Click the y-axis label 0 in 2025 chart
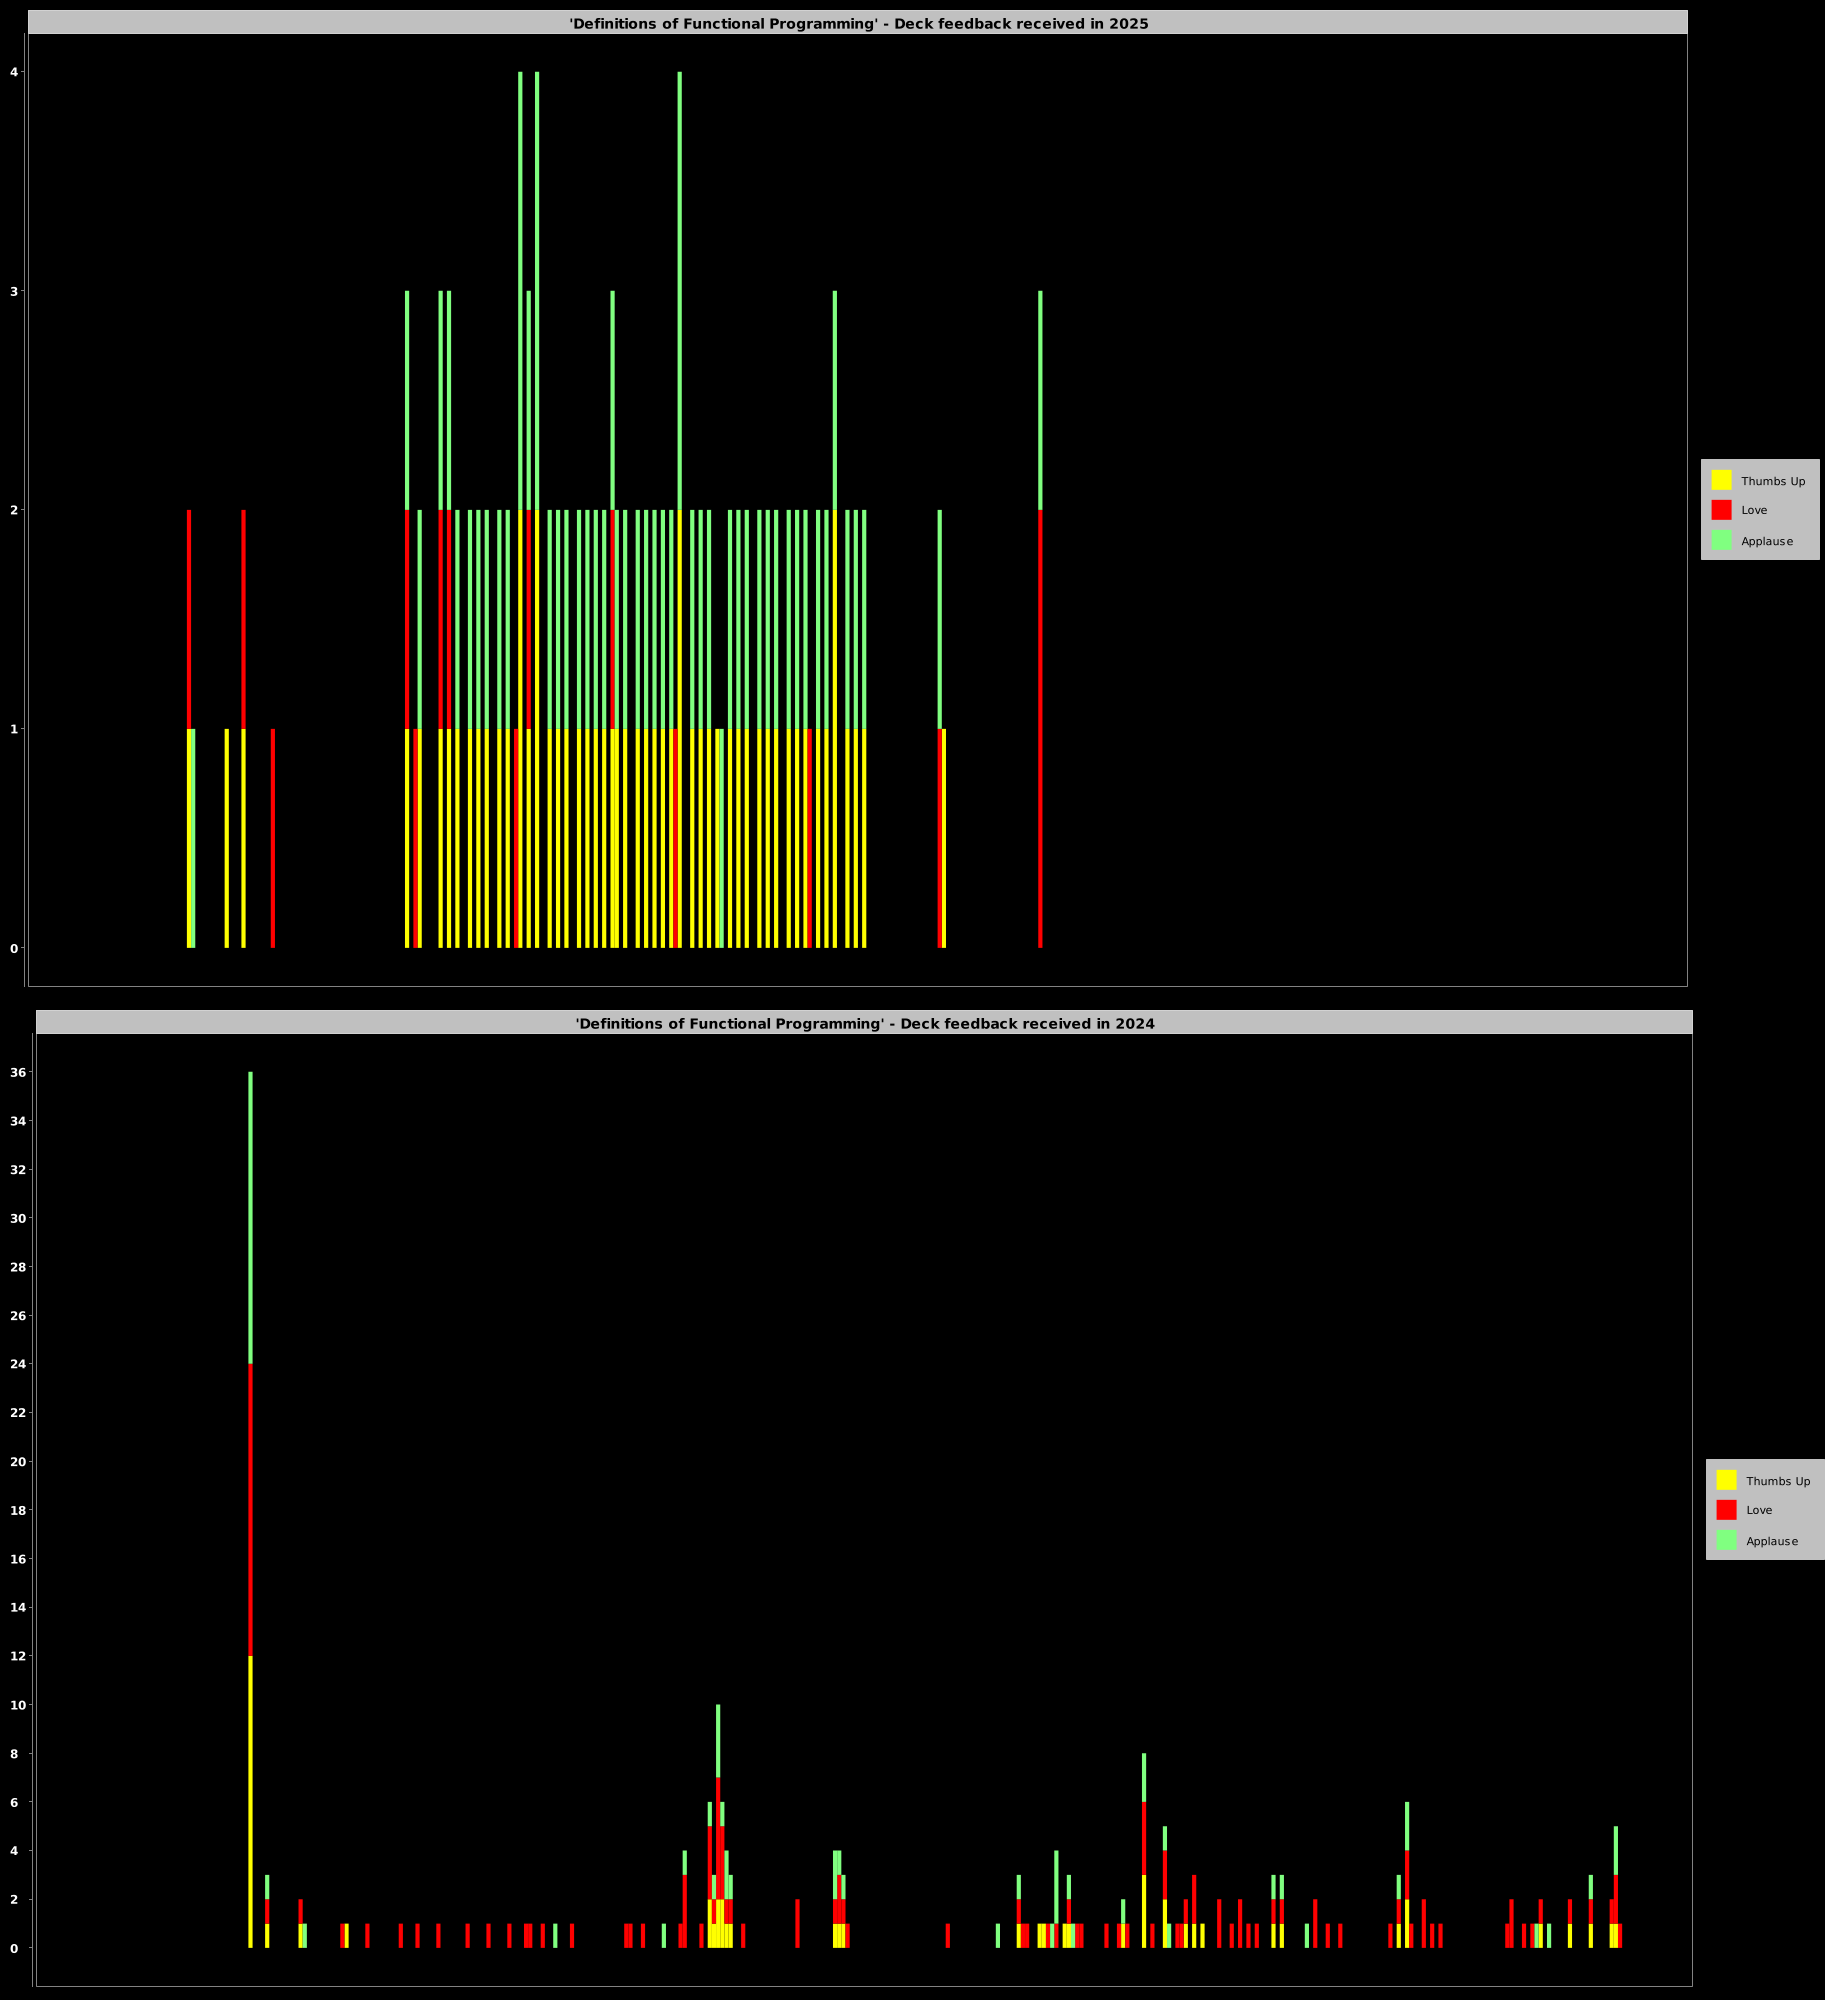Screen dimensions: 1825x2000 14,948
